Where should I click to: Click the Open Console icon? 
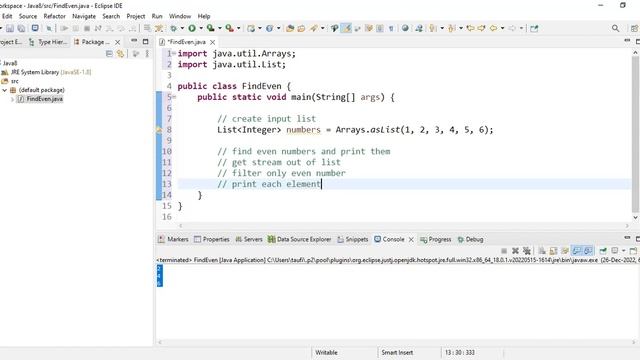(x=633, y=251)
